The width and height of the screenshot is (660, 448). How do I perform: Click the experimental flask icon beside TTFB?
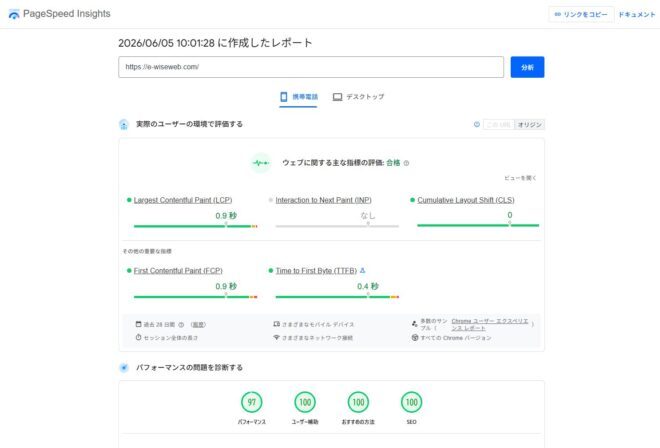tap(363, 270)
